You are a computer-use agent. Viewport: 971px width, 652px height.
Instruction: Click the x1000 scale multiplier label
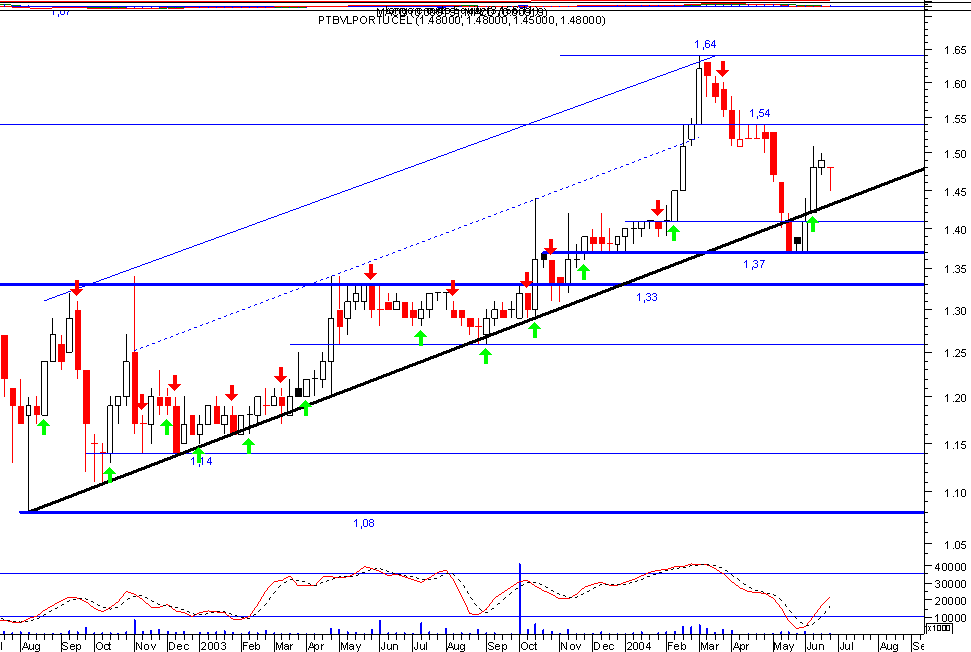[x=939, y=628]
